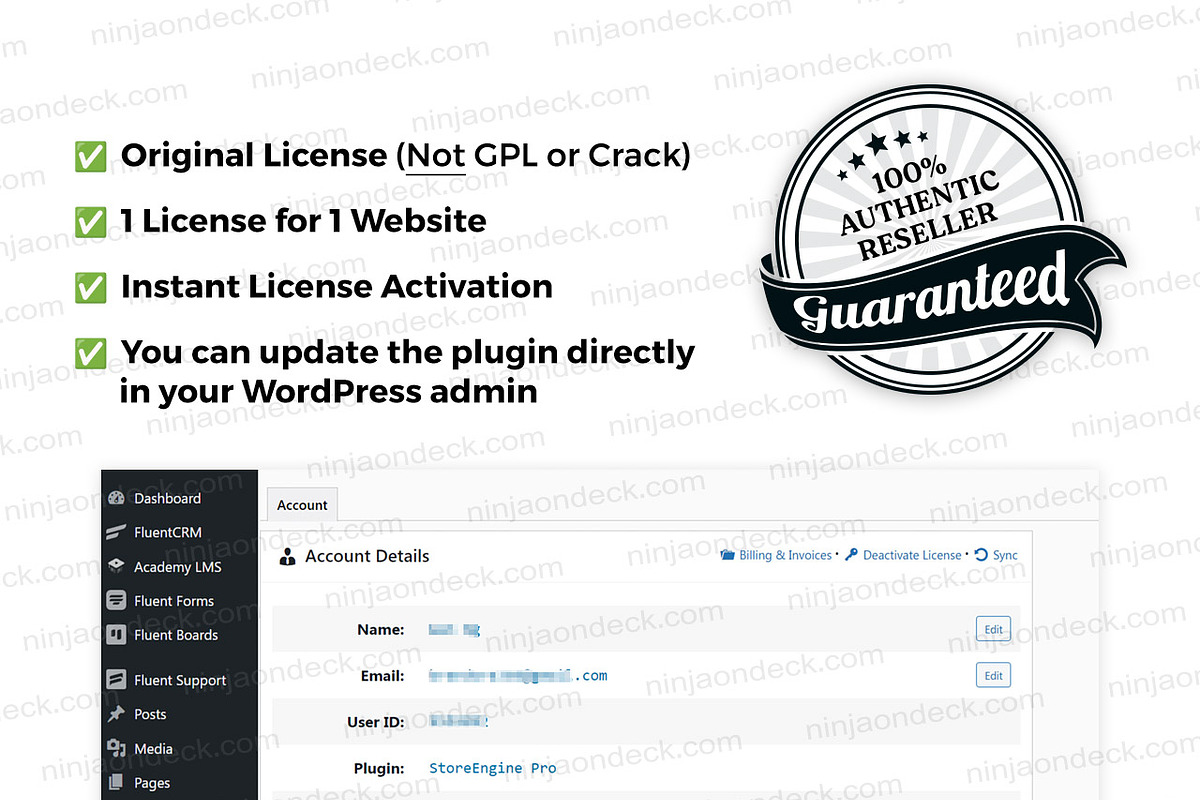The image size is (1200, 800).
Task: Click the user icon beside Account Details
Action: 288,557
